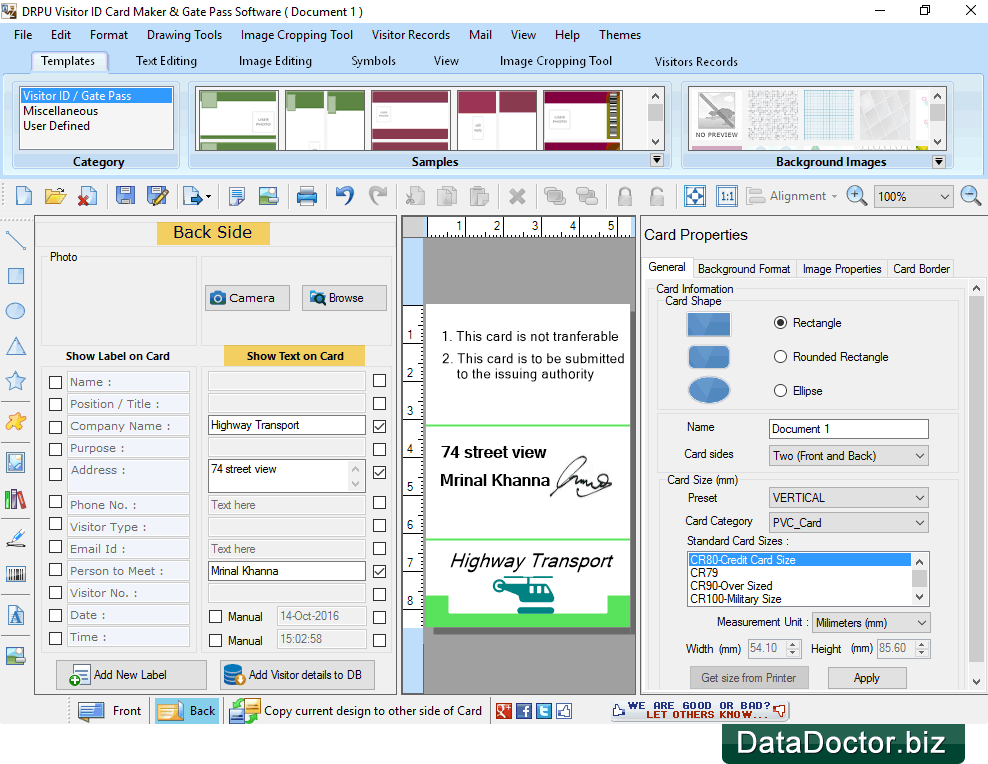Image resolution: width=988 pixels, height=764 pixels.
Task: Enable Manual checkbox beside 15:02:58
Action: click(215, 641)
